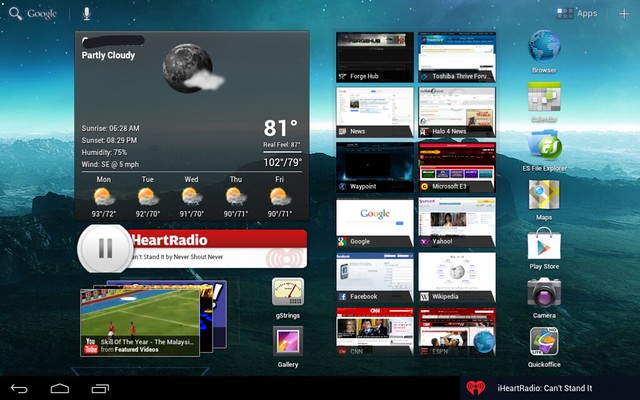Image resolution: width=640 pixels, height=400 pixels.
Task: Open the Facebook bookmark
Action: click(x=375, y=277)
